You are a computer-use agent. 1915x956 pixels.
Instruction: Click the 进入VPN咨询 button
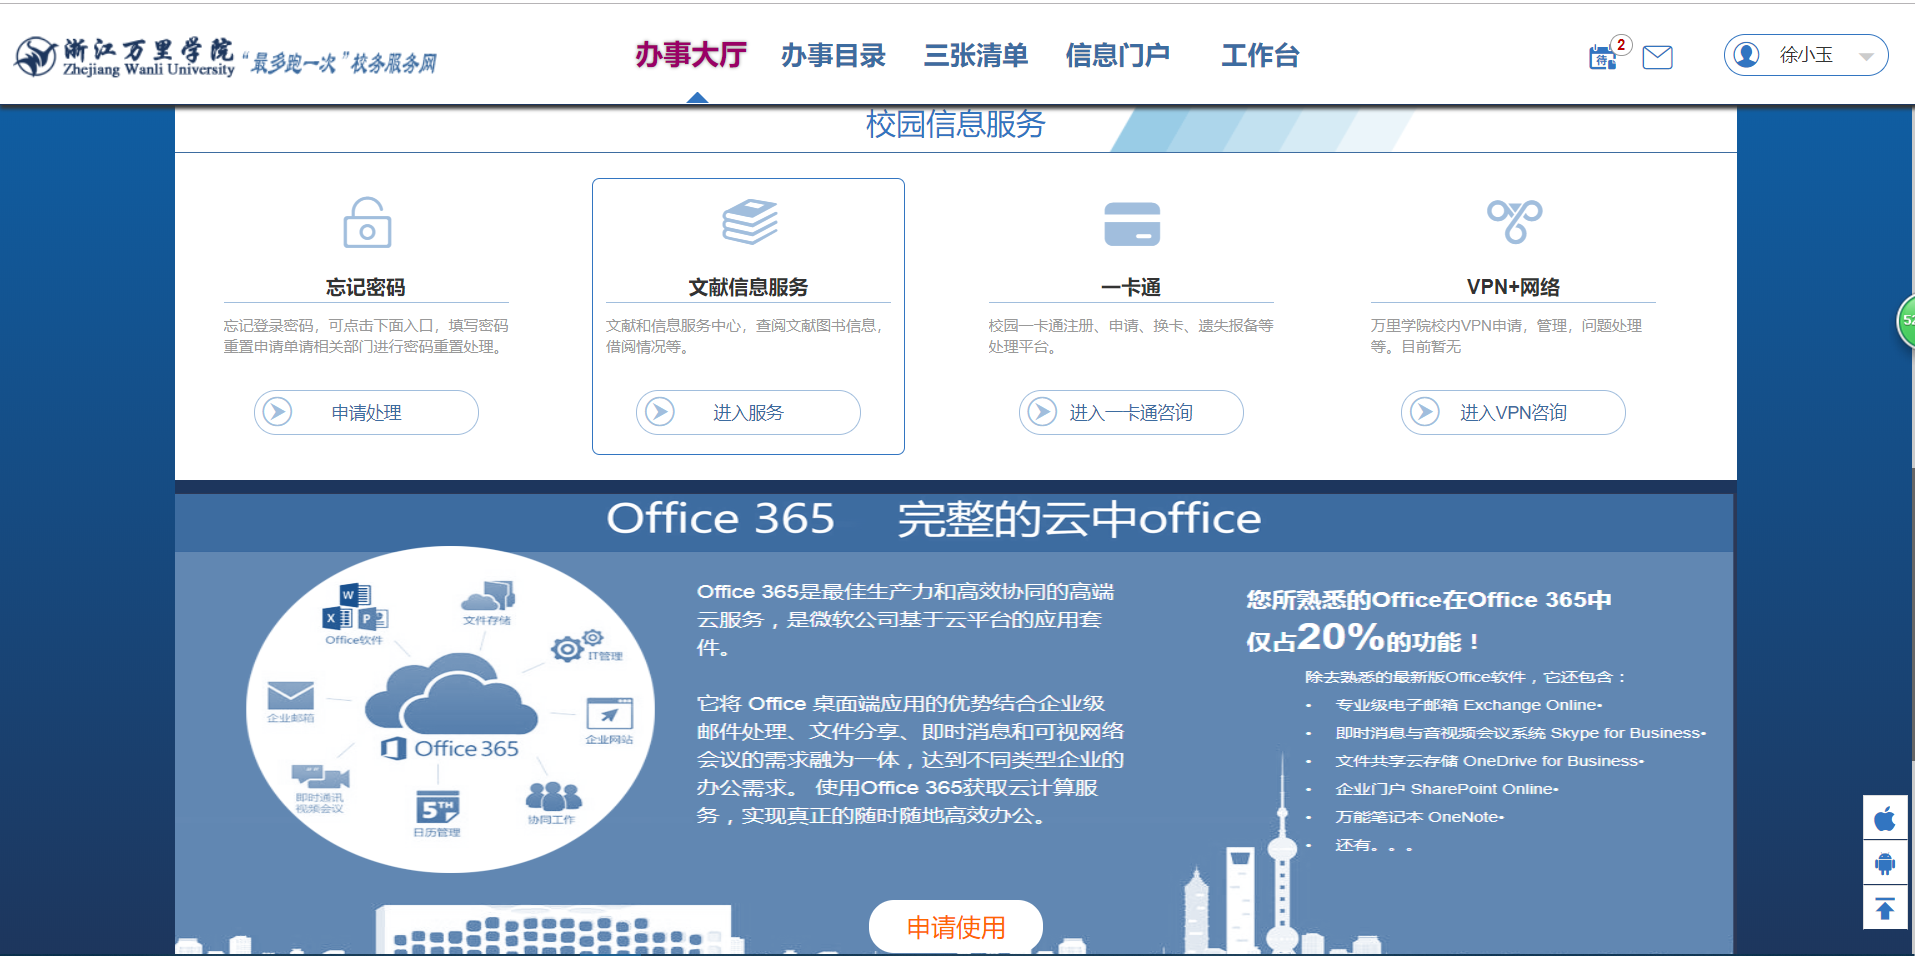click(x=1512, y=412)
